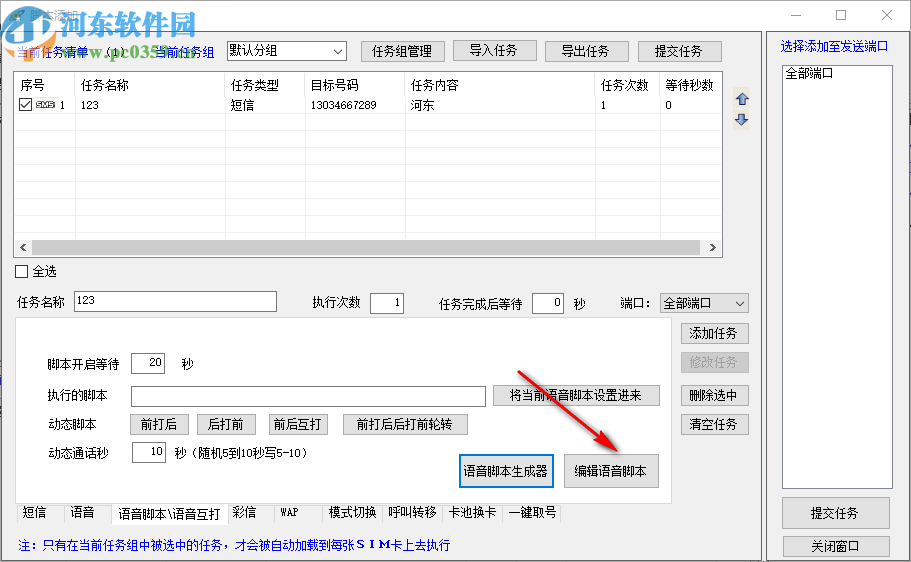This screenshot has width=911, height=562.
Task: Click 任务名称 column header
Action: 149,85
